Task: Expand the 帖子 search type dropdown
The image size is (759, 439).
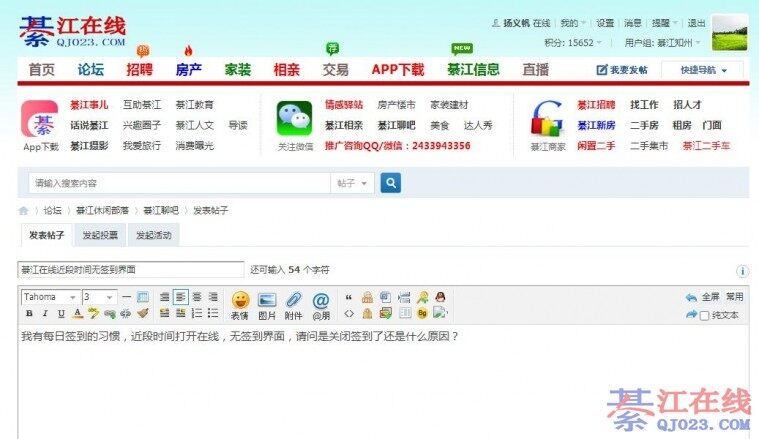Action: [354, 183]
